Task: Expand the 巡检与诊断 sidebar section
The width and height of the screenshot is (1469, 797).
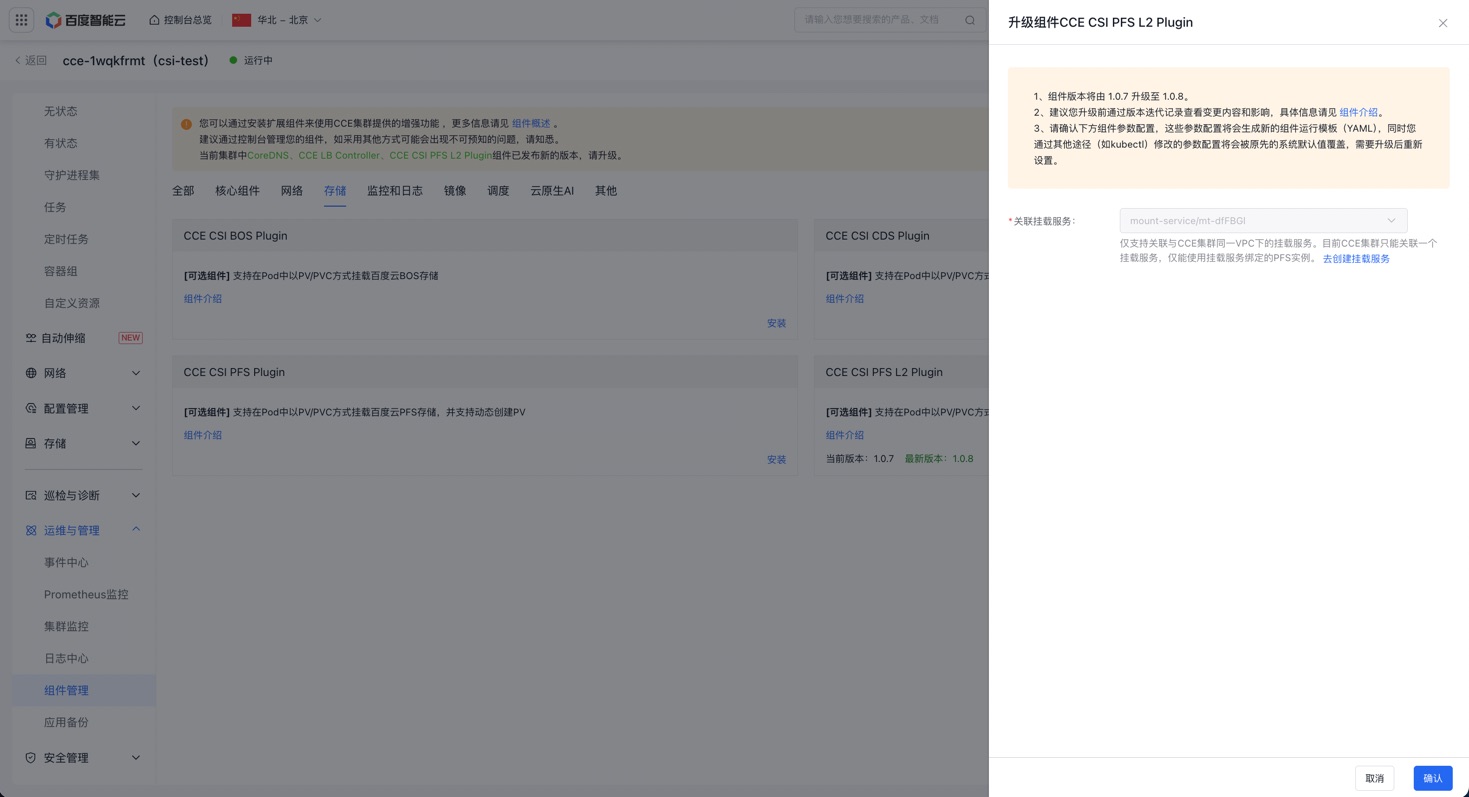Action: coord(136,495)
